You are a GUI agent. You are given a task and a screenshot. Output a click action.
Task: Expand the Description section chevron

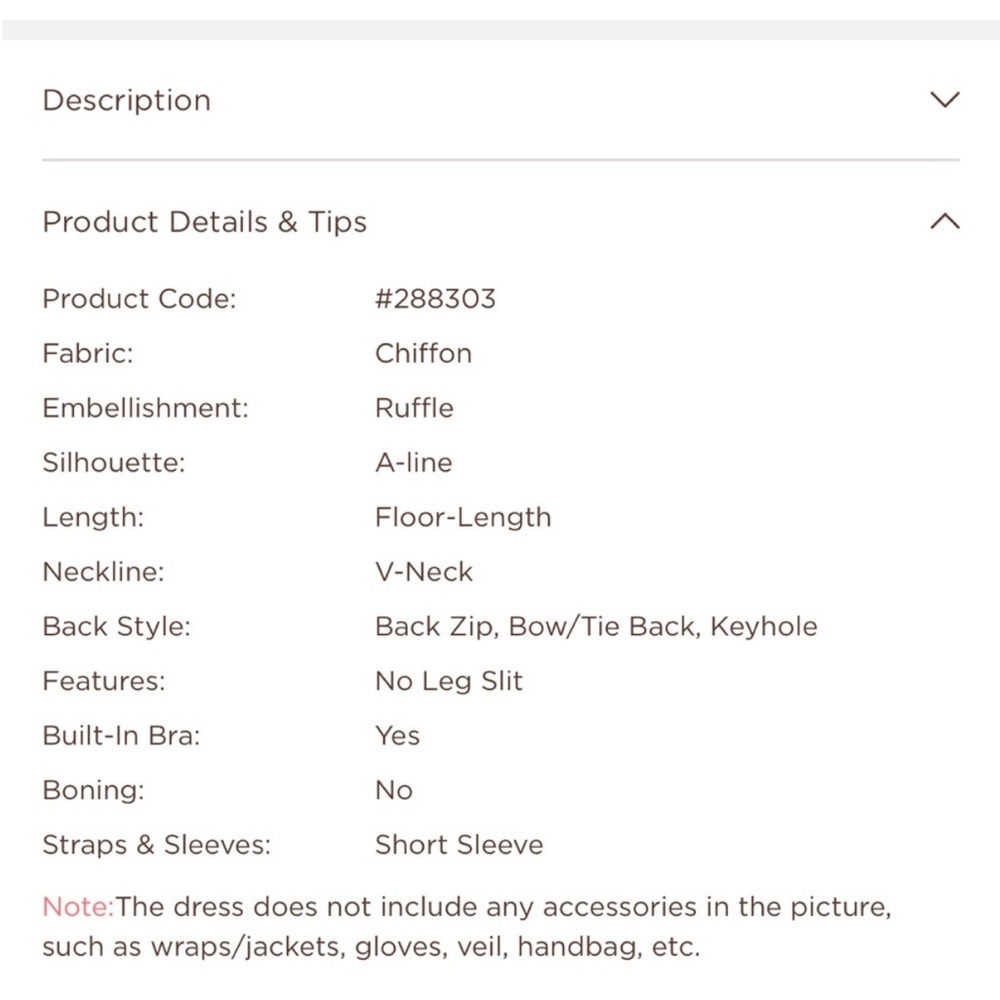pyautogui.click(x=945, y=99)
